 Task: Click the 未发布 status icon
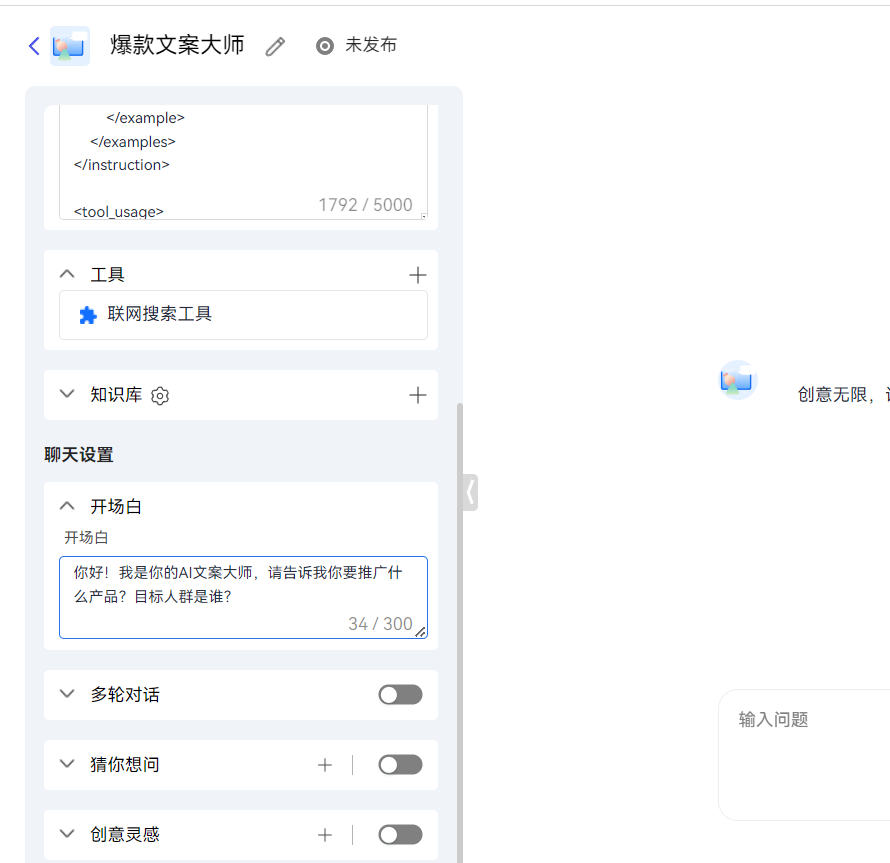pyautogui.click(x=324, y=45)
